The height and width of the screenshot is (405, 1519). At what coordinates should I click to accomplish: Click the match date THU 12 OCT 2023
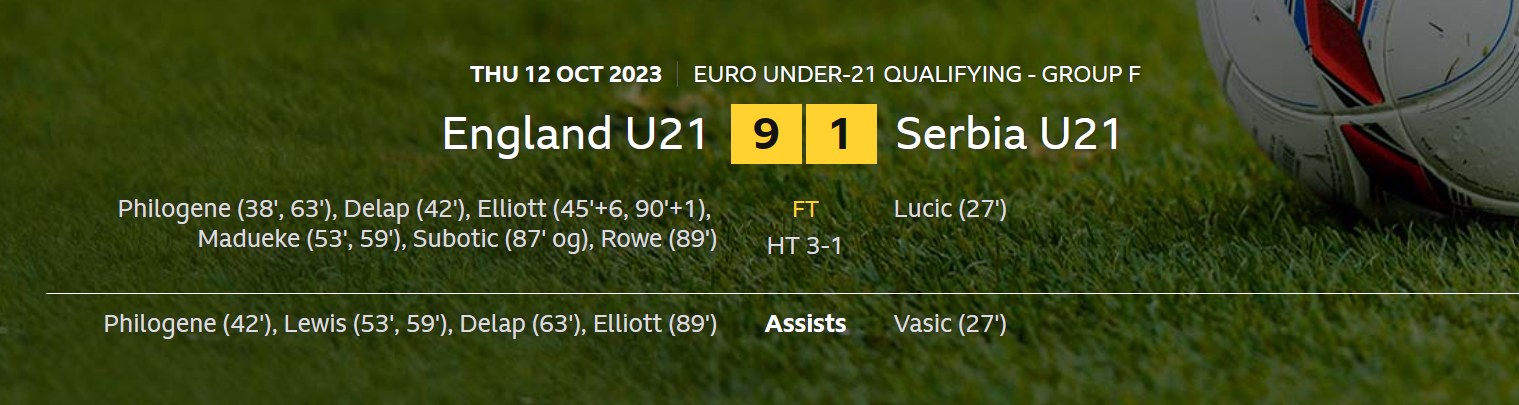565,74
